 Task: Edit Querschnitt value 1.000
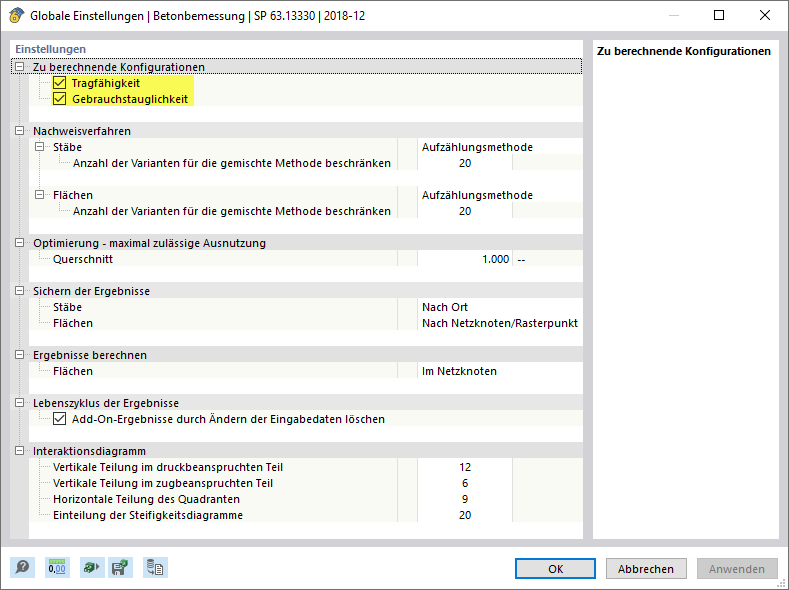click(x=464, y=259)
